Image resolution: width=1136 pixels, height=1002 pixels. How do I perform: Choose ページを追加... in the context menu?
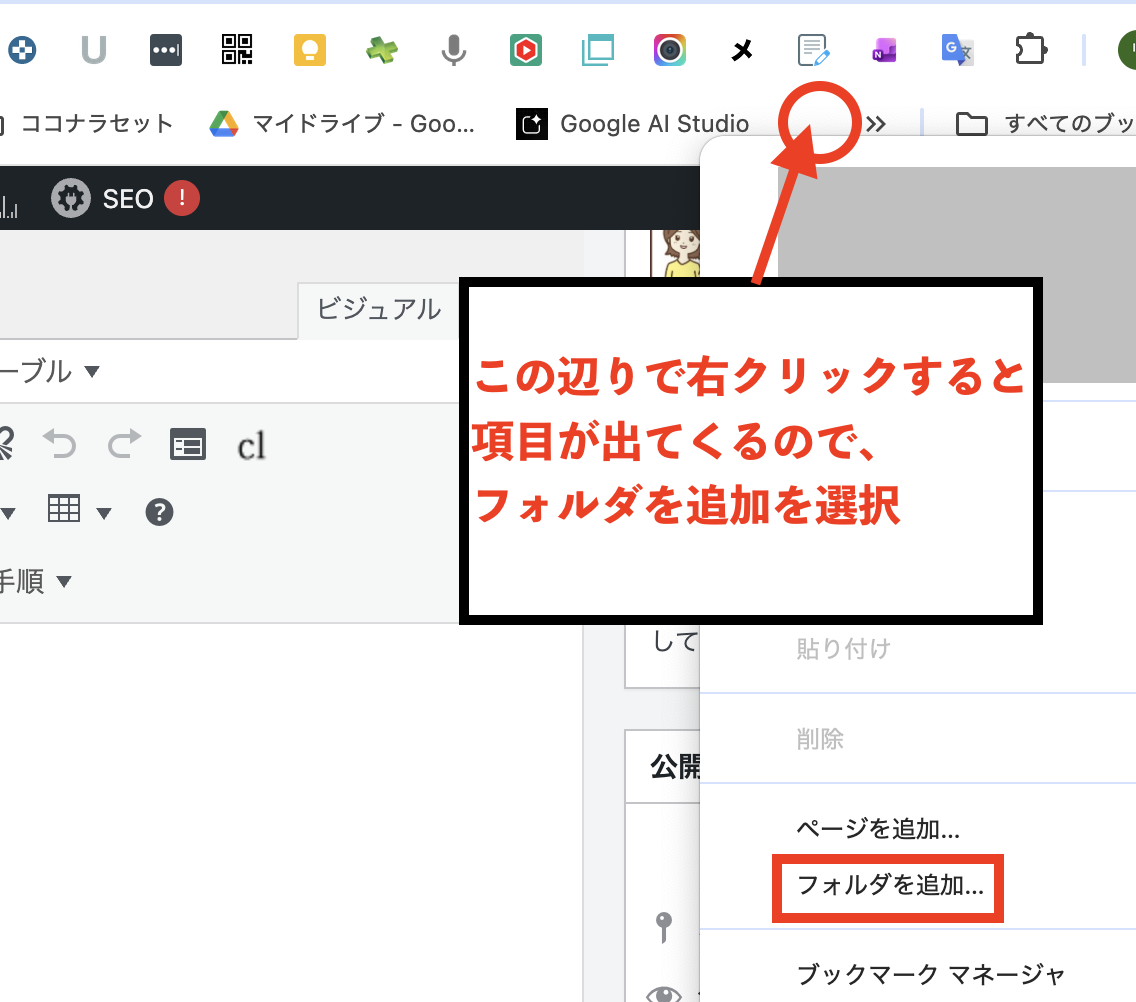878,829
